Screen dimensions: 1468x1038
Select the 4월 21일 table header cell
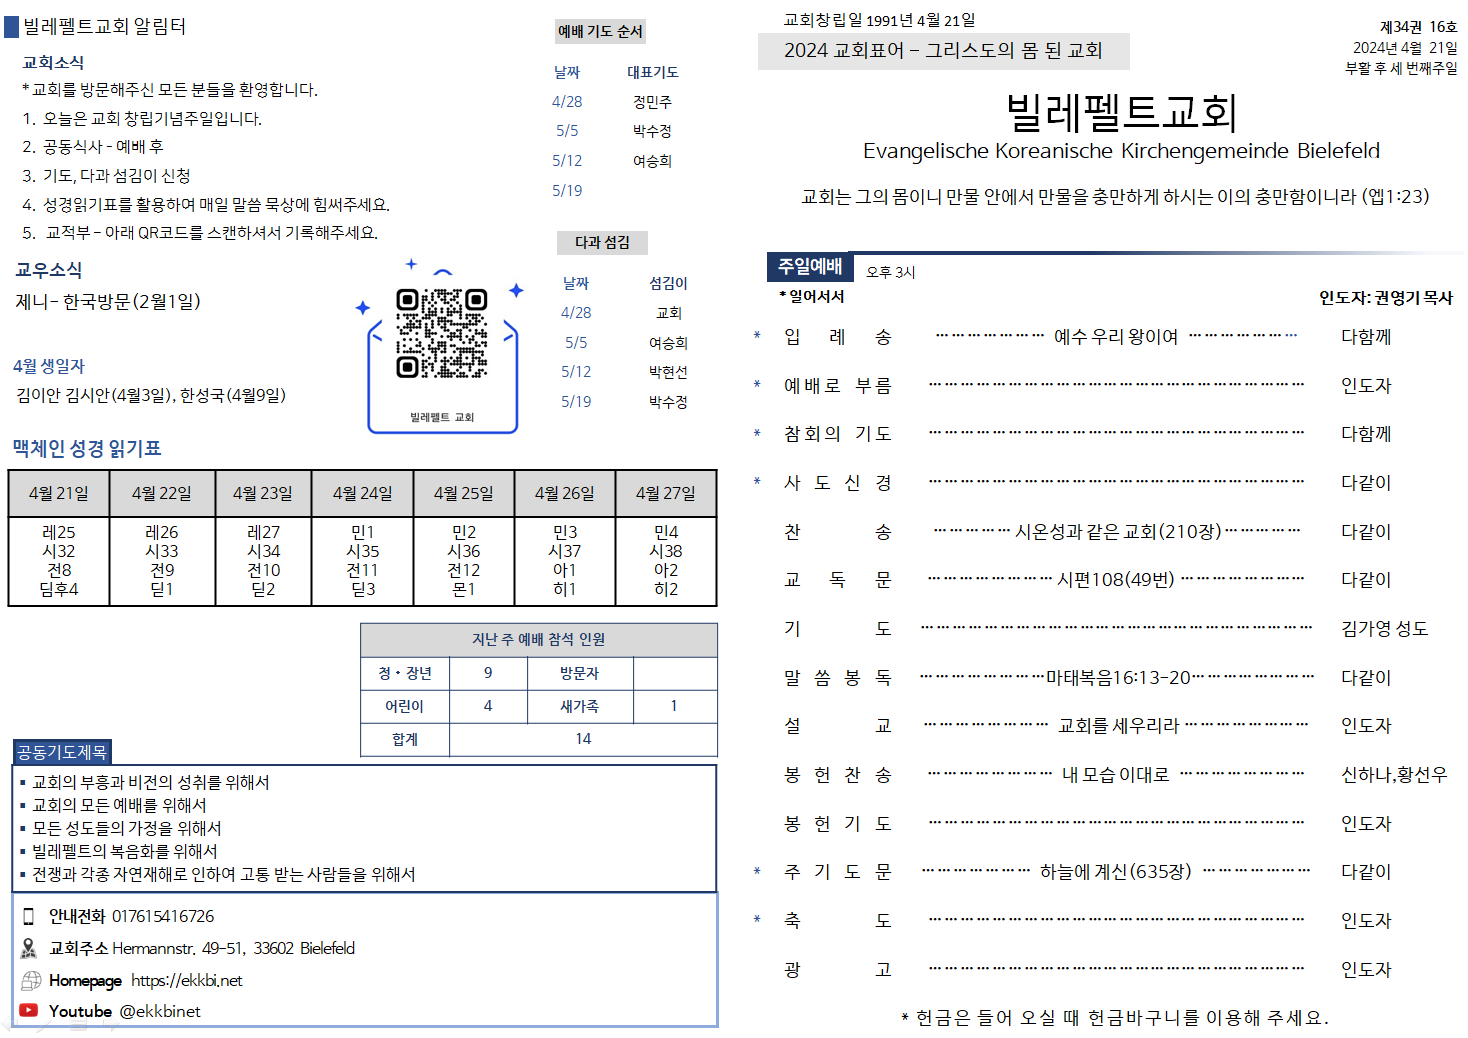(59, 493)
